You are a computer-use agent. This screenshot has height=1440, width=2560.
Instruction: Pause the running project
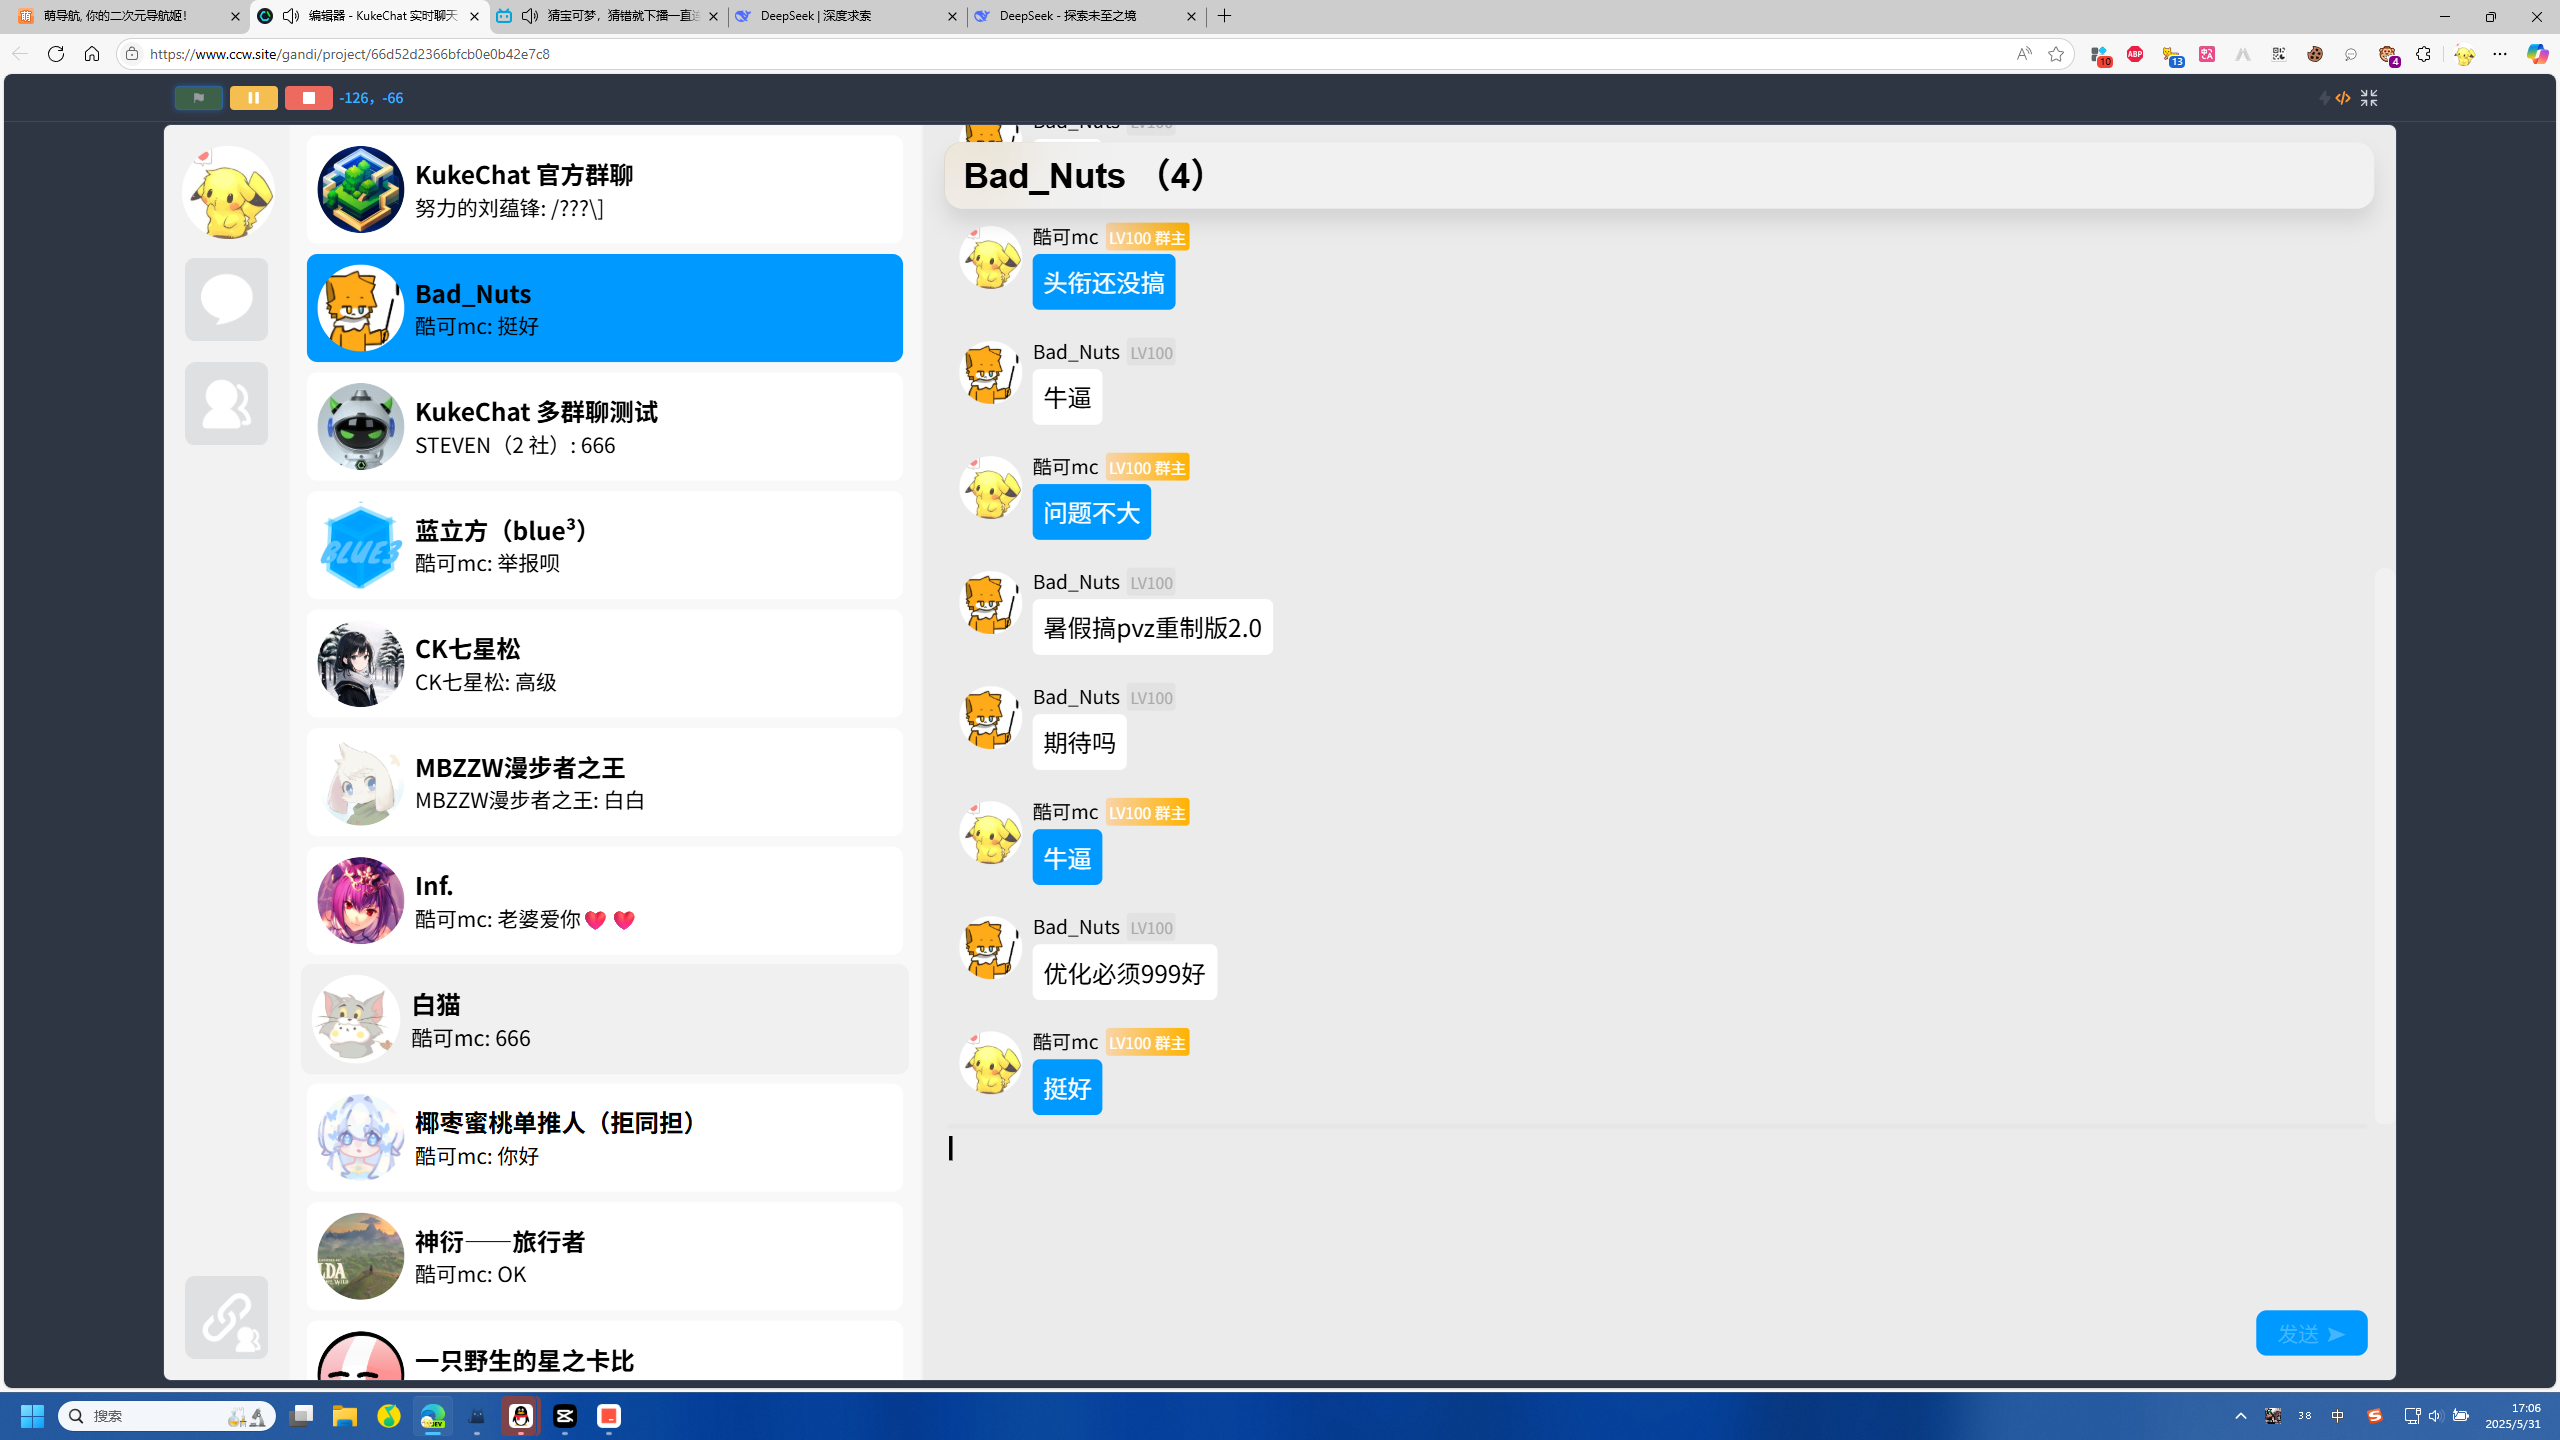point(253,98)
